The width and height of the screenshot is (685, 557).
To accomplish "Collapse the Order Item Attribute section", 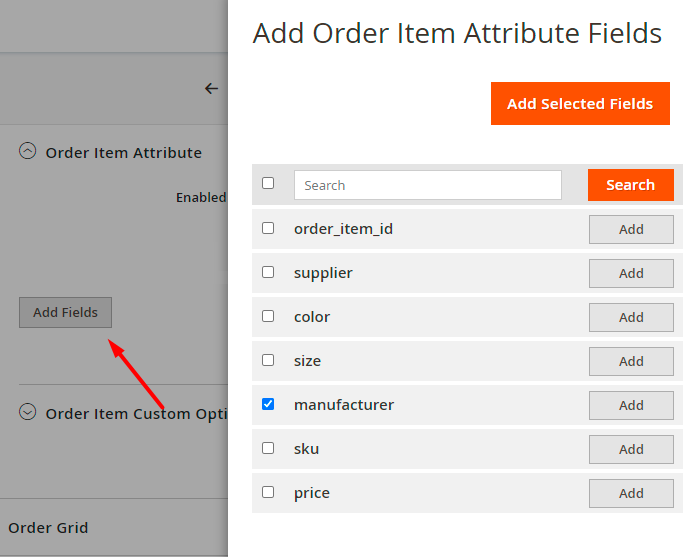I will (28, 152).
